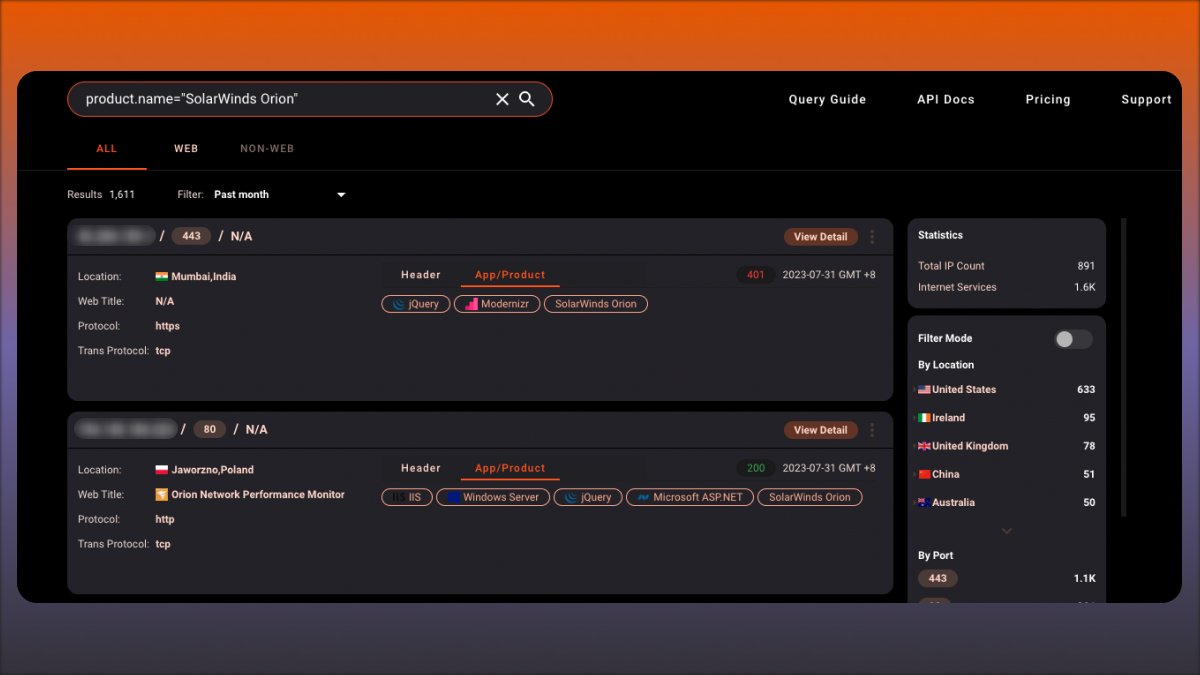The width and height of the screenshot is (1200, 675).
Task: Click the Orion web title favicon
Action: [162, 495]
